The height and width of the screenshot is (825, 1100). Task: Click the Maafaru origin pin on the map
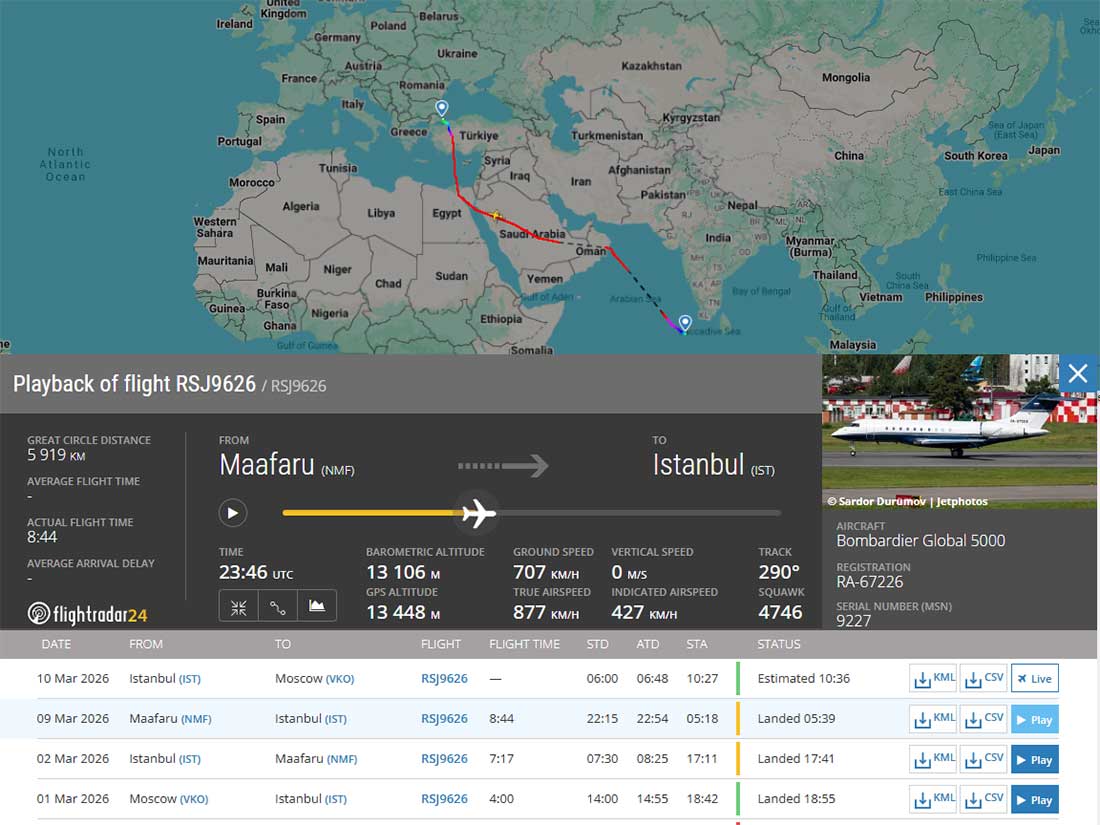(x=685, y=323)
